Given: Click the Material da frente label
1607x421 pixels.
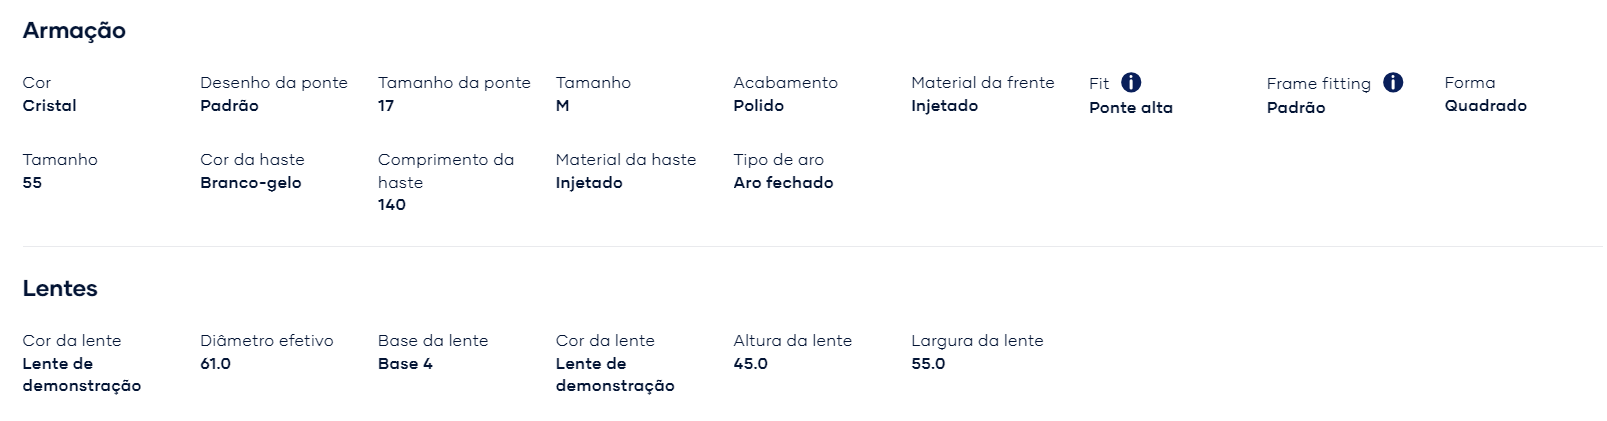Looking at the screenshot, I should [x=982, y=83].
